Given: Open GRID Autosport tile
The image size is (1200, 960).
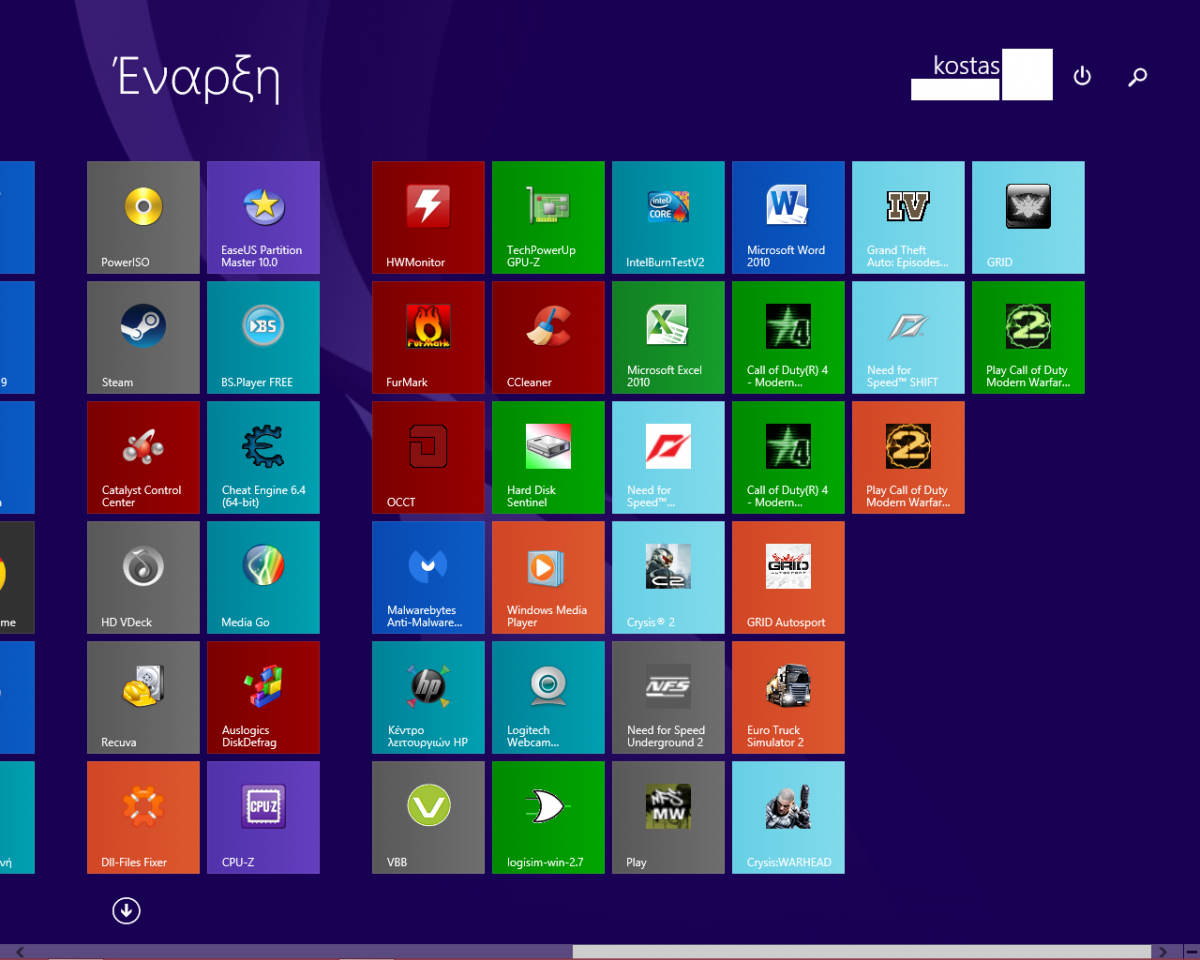Looking at the screenshot, I should pos(788,577).
